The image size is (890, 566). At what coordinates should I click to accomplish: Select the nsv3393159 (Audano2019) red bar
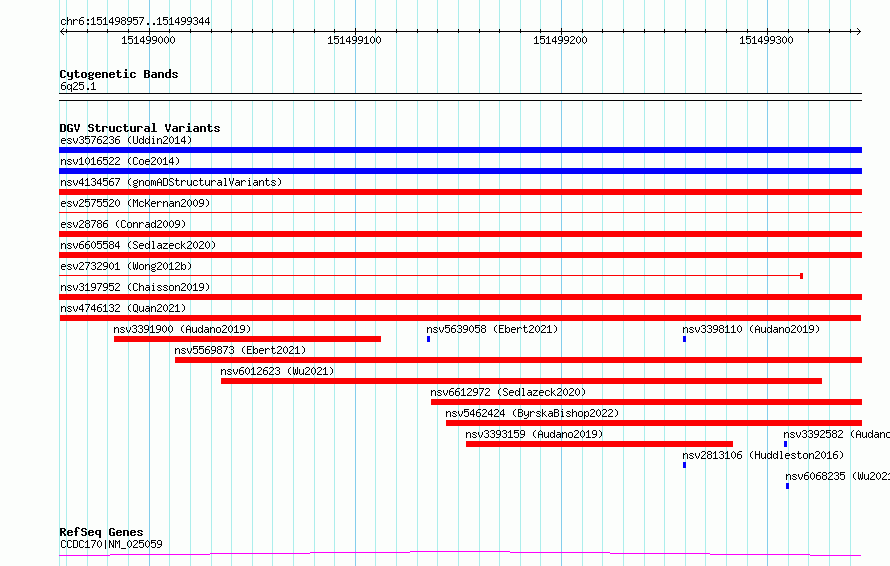pyautogui.click(x=599, y=444)
